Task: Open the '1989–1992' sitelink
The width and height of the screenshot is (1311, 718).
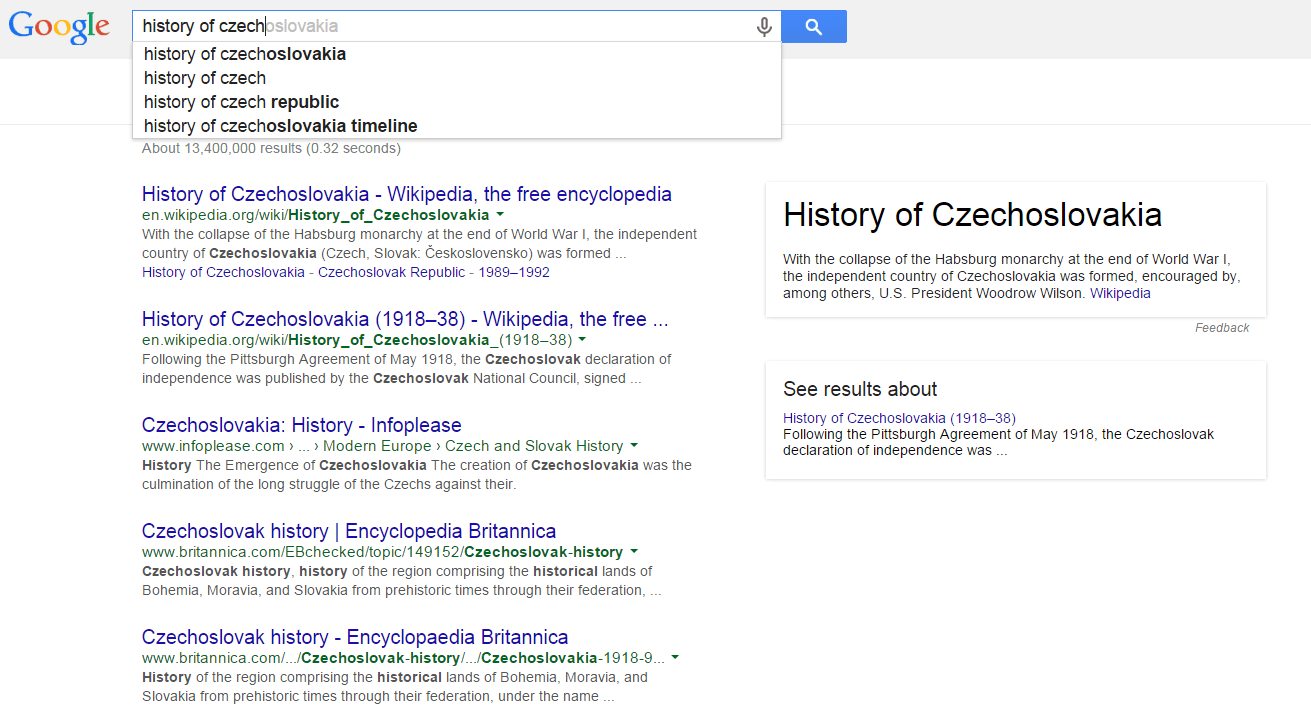Action: [x=513, y=272]
